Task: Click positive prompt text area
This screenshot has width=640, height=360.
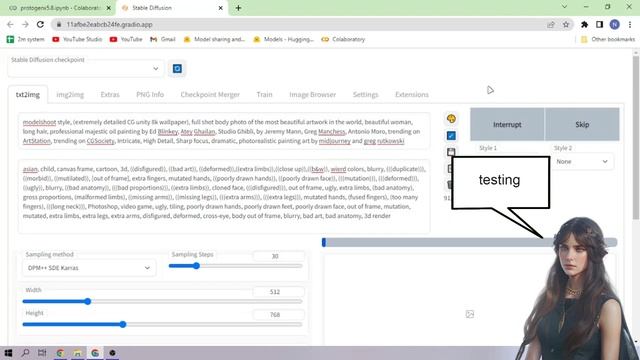Action: (x=224, y=131)
